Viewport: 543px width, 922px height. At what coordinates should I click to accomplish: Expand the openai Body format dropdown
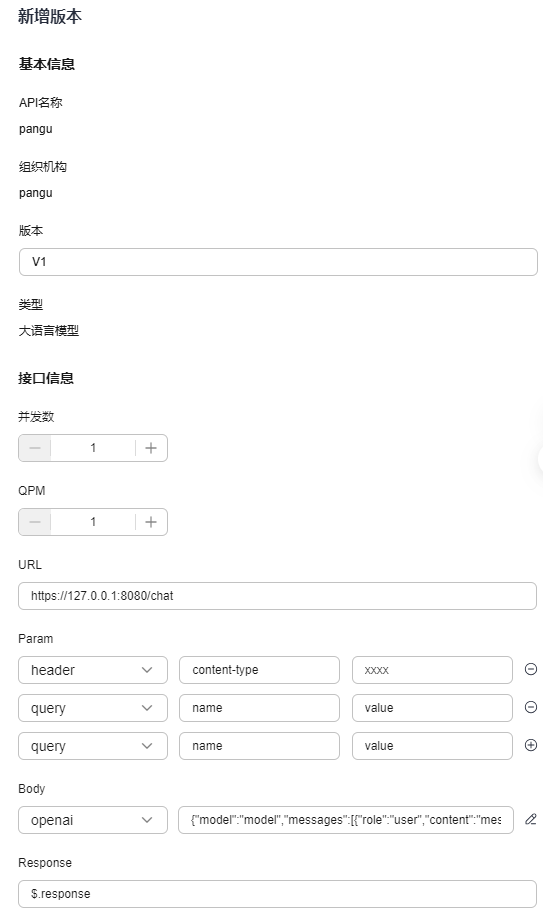click(x=93, y=820)
